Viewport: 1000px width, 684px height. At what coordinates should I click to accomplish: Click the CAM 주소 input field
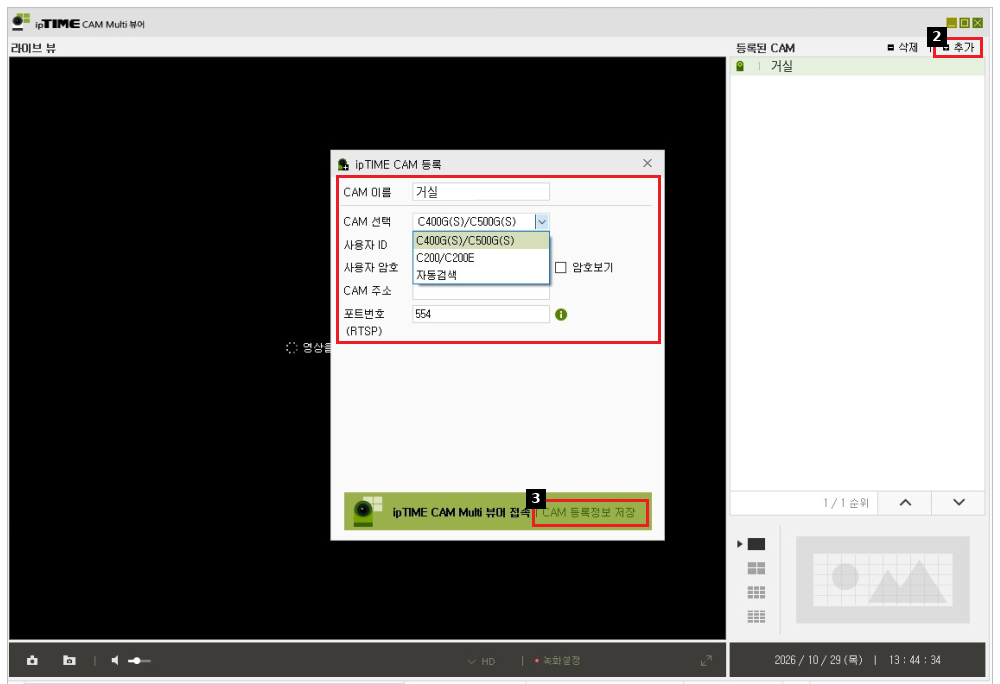pos(481,291)
